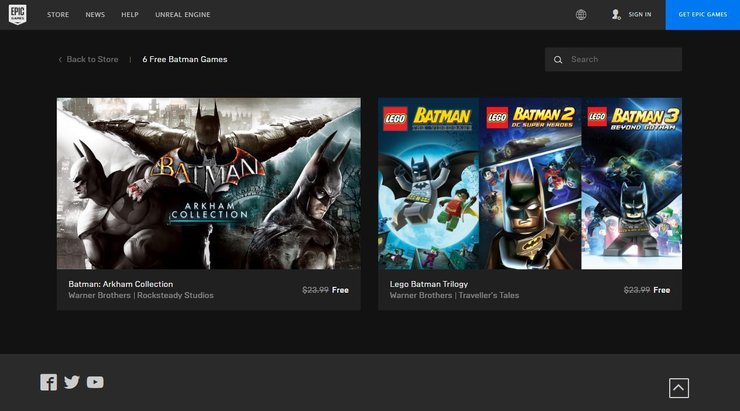This screenshot has height=411, width=740.
Task: Open the Store menu
Action: click(58, 15)
